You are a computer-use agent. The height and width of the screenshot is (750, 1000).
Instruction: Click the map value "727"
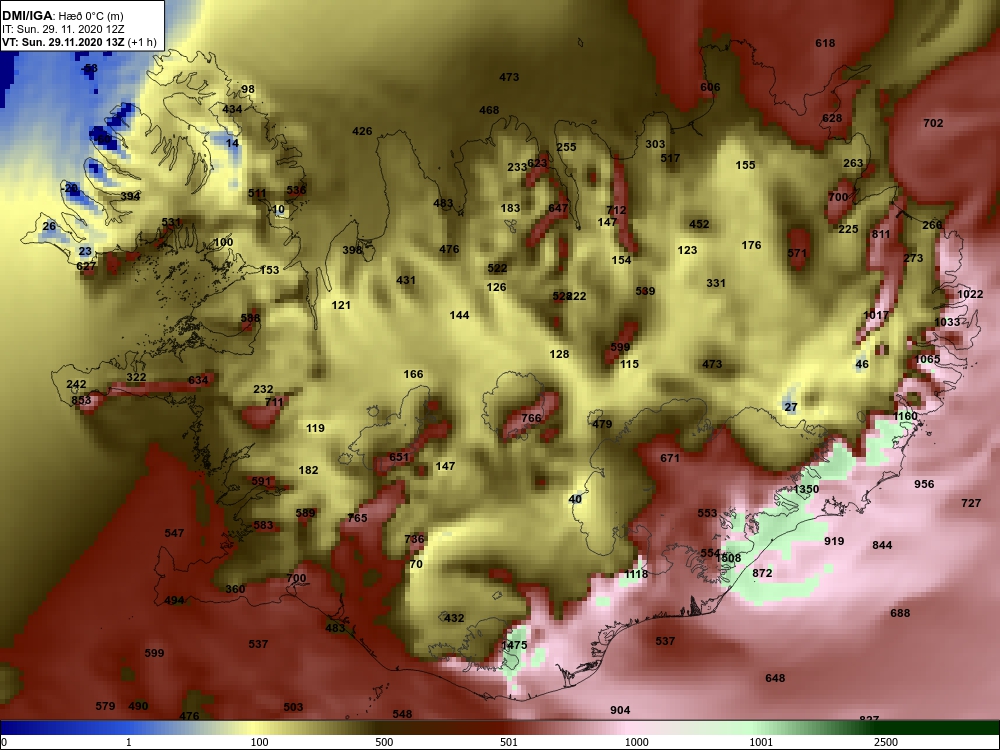971,503
